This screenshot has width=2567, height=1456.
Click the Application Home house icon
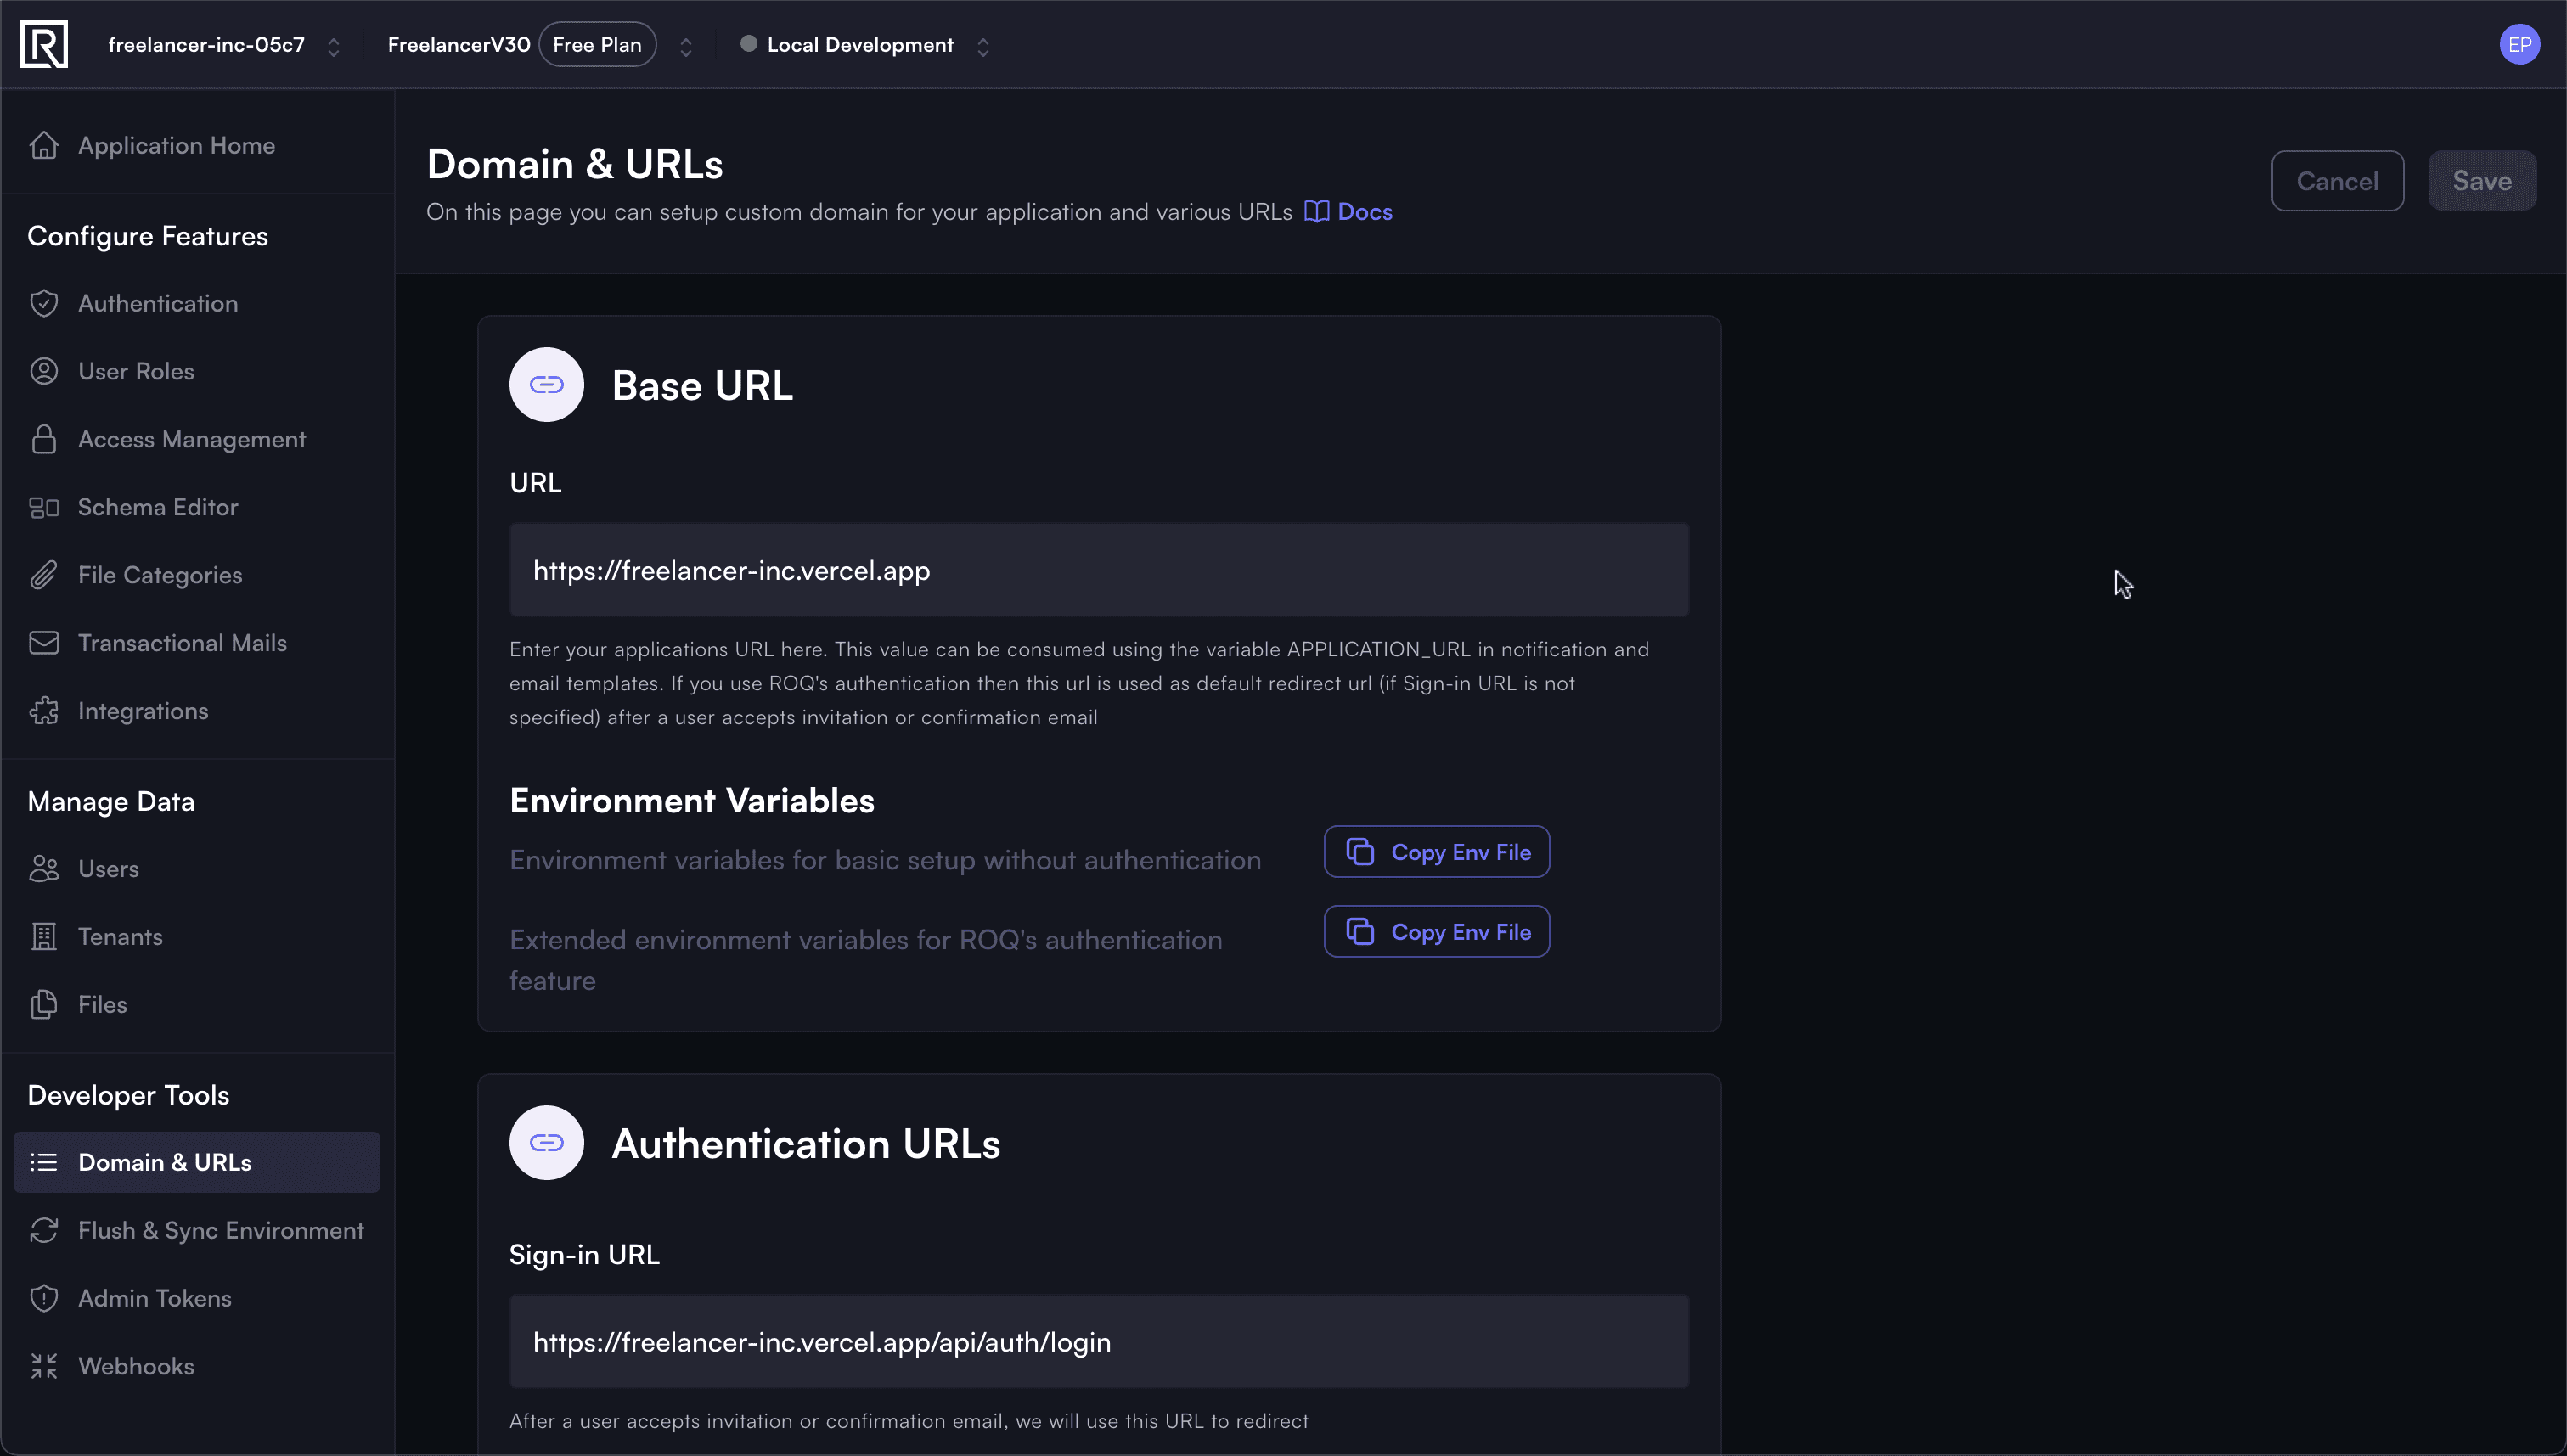[43, 145]
